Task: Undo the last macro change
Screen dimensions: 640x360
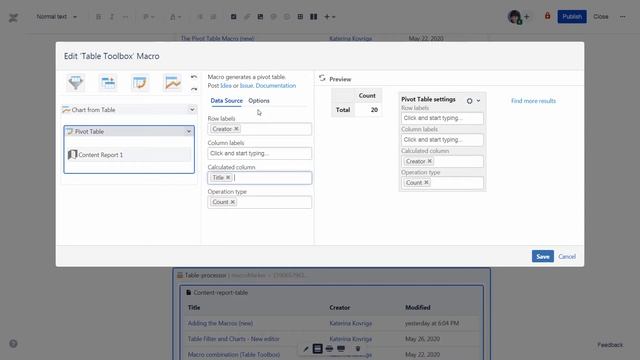Action: point(194,77)
